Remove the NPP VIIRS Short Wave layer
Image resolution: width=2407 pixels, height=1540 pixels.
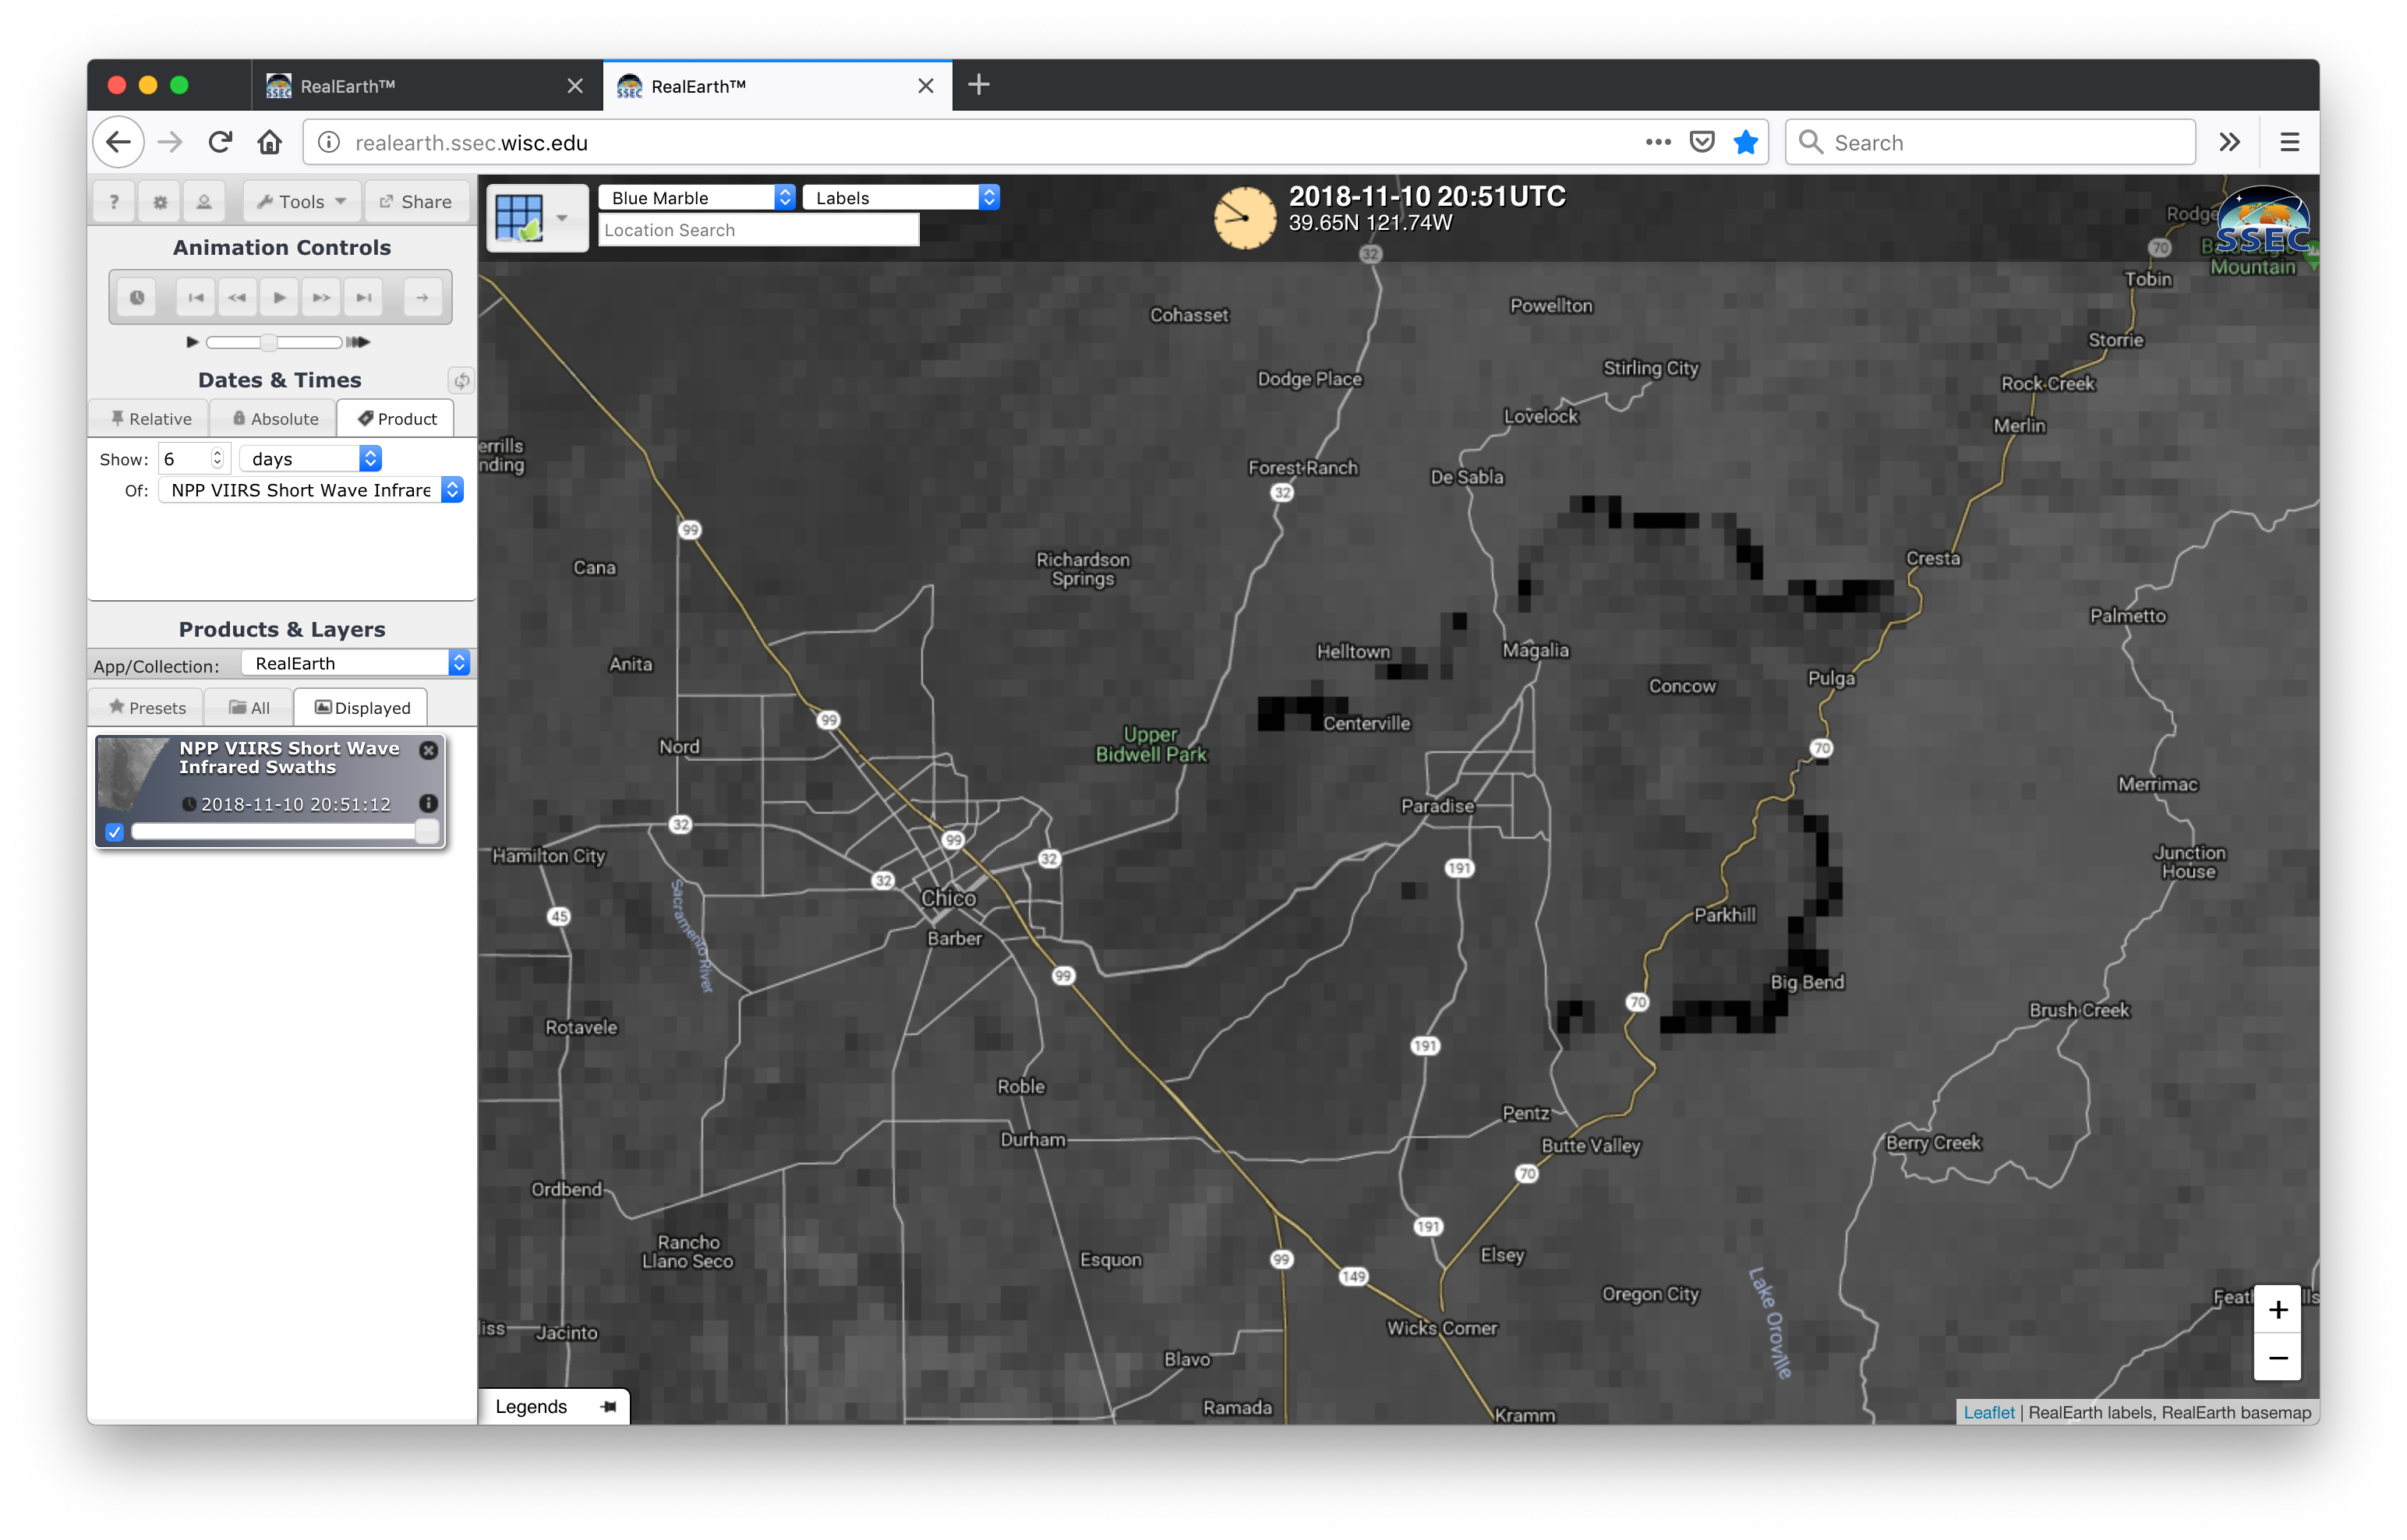click(428, 750)
